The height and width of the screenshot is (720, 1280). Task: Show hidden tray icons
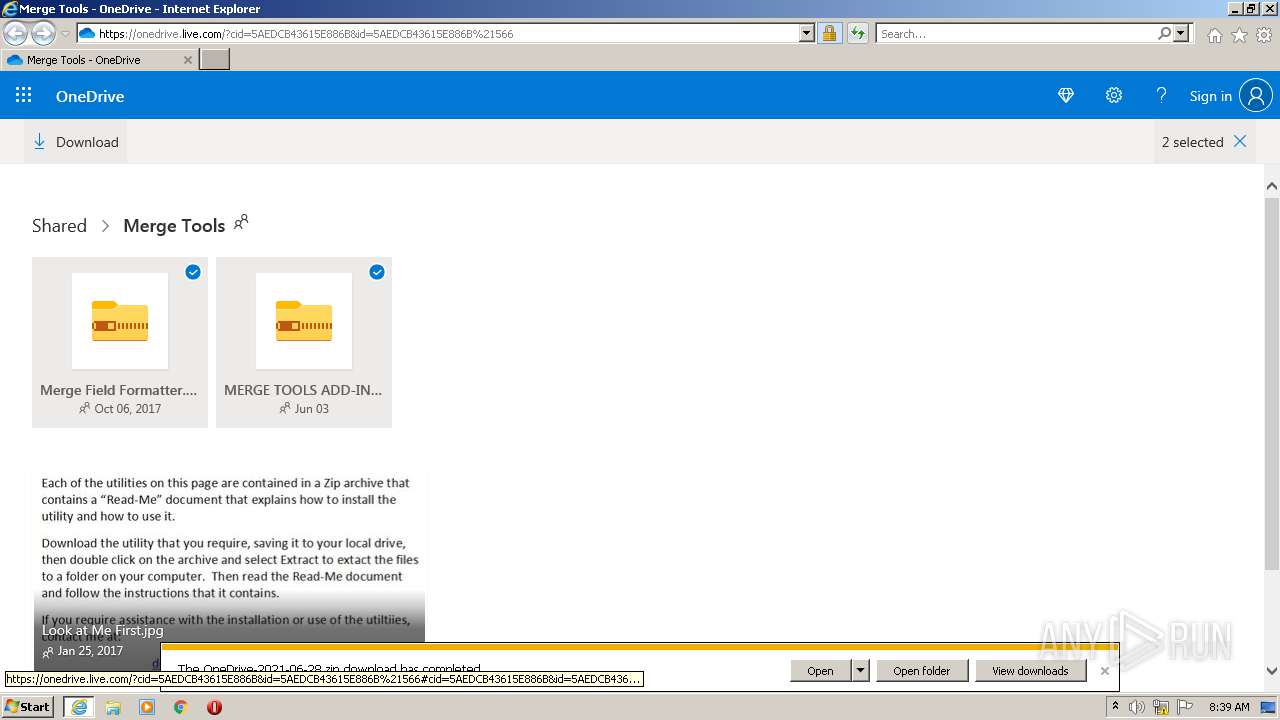pyautogui.click(x=1115, y=706)
